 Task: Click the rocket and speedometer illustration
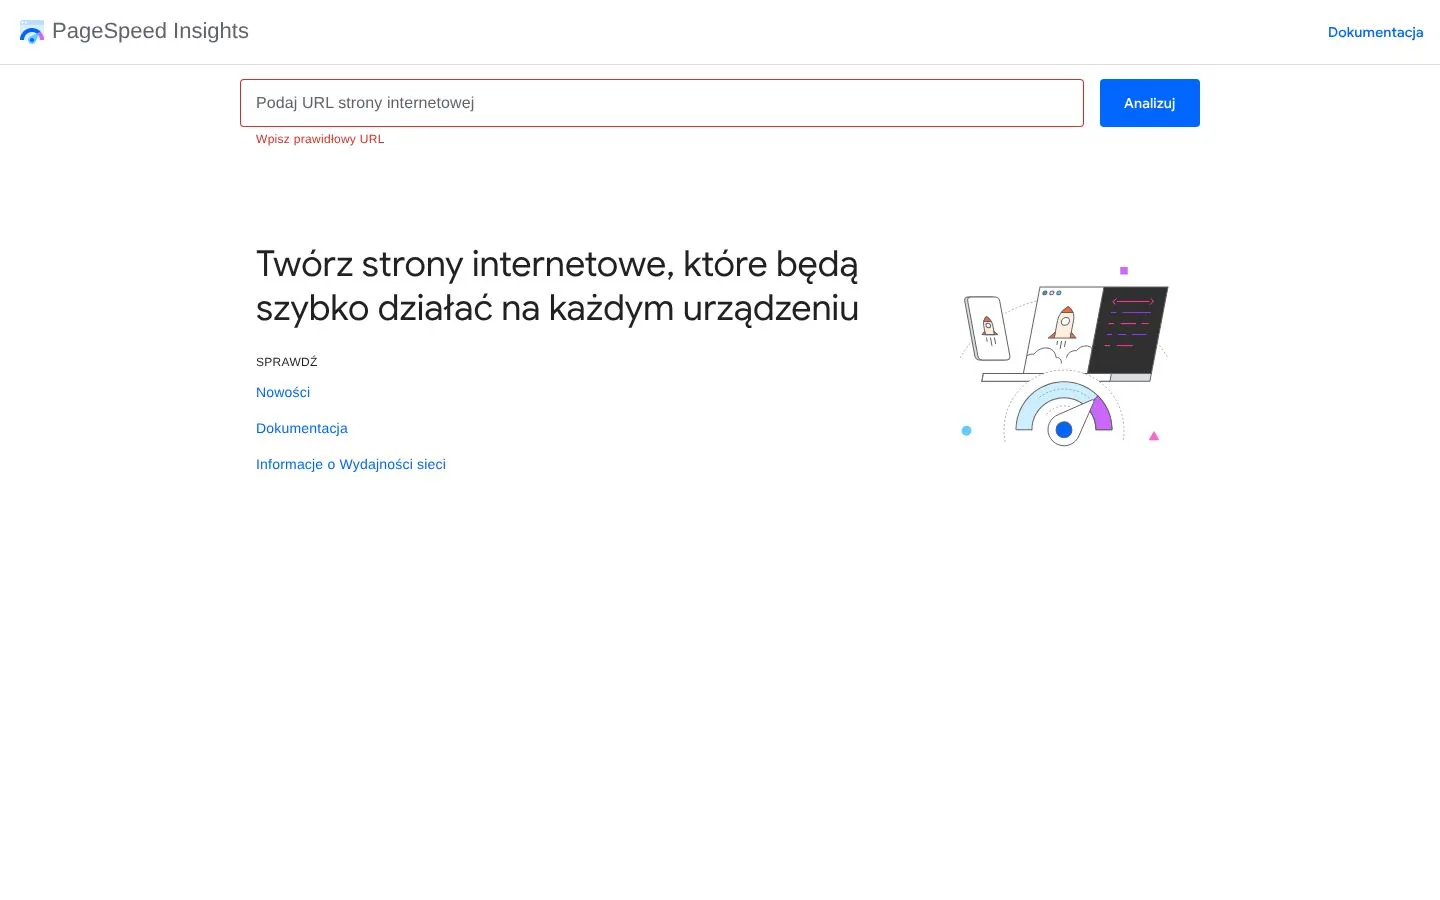(x=1063, y=356)
